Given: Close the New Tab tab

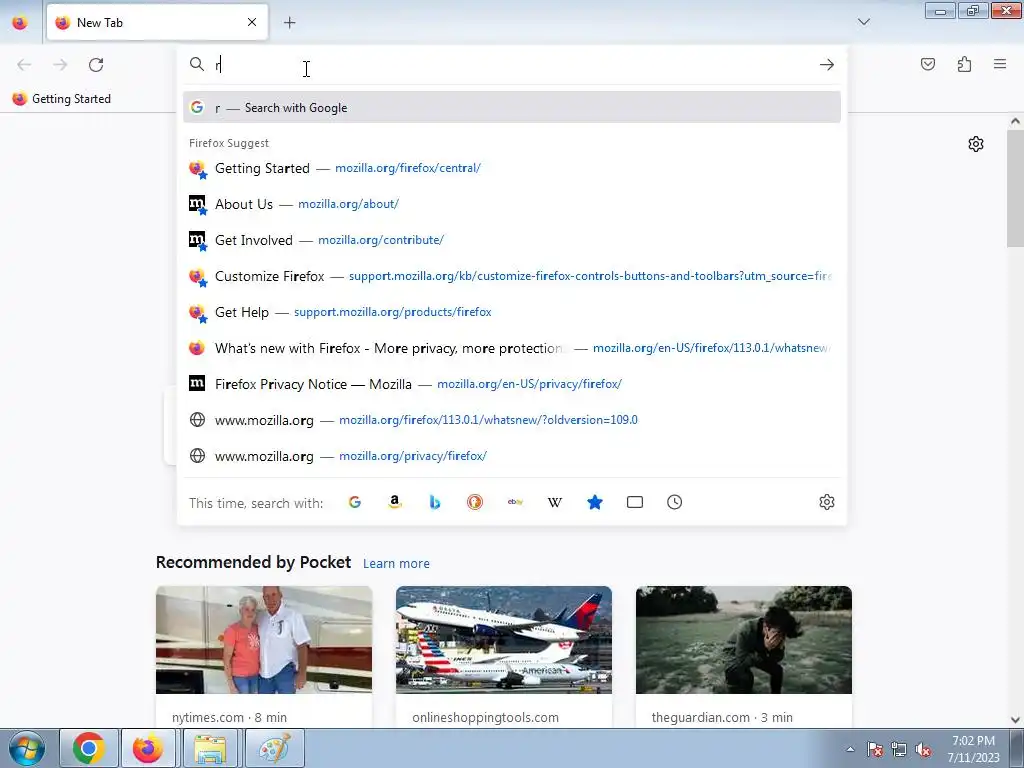Looking at the screenshot, I should coord(252,22).
